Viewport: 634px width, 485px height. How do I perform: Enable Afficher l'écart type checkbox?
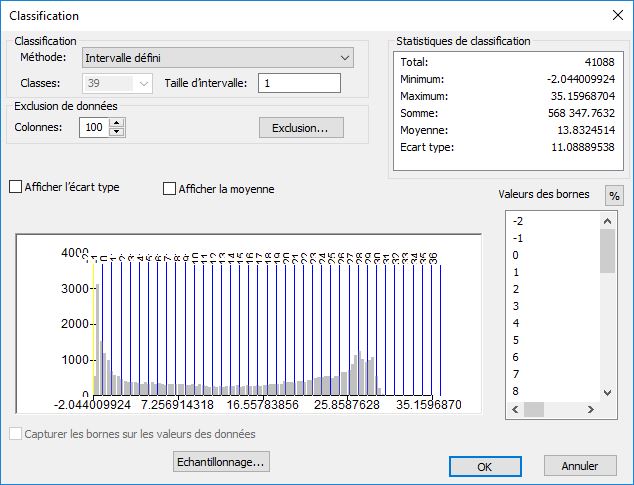(x=15, y=187)
